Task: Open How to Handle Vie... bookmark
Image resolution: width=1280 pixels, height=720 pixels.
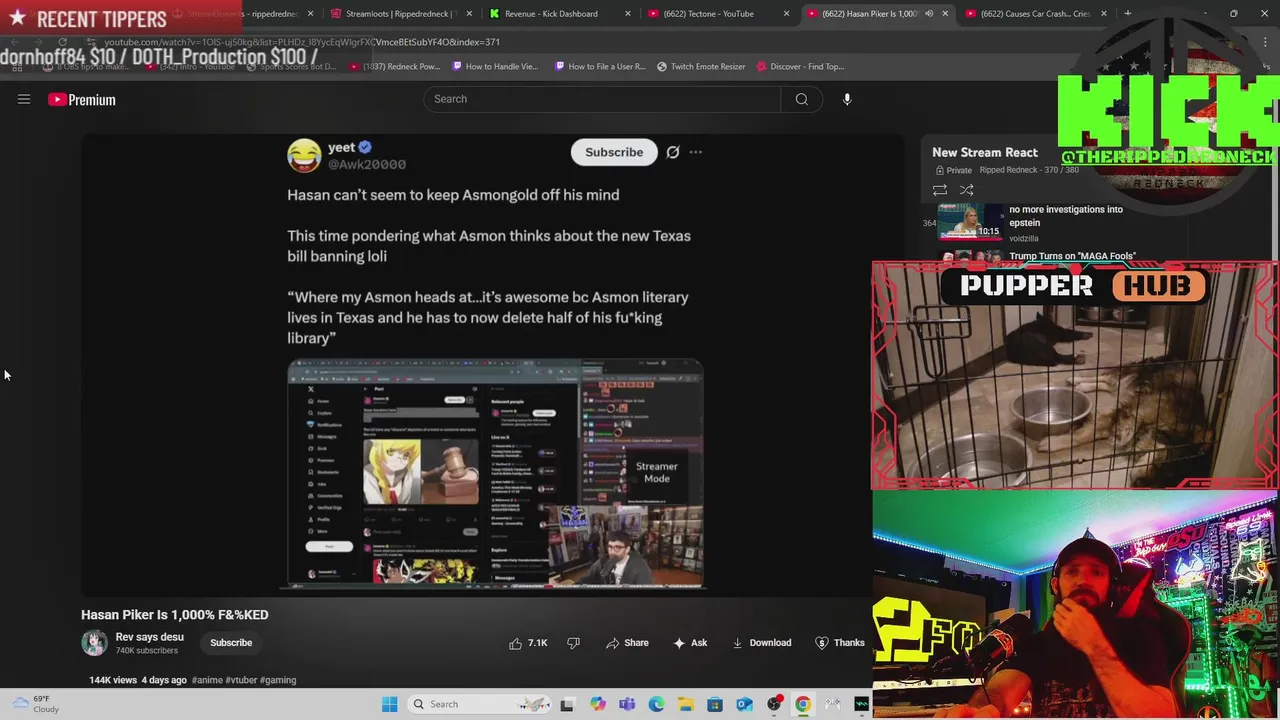Action: [495, 66]
